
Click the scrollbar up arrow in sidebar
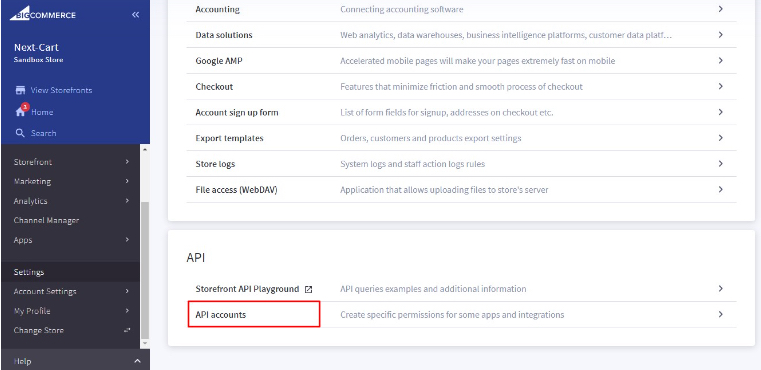pyautogui.click(x=144, y=150)
